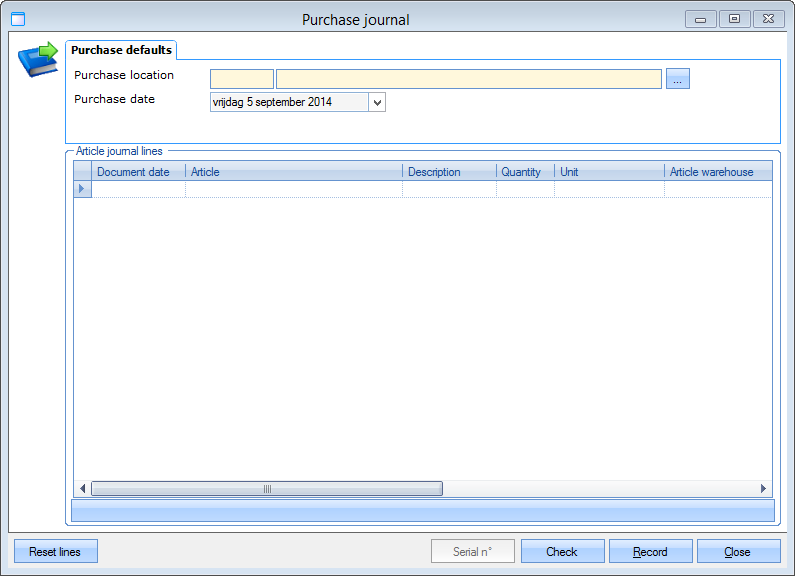Click the Record button

[x=650, y=552]
